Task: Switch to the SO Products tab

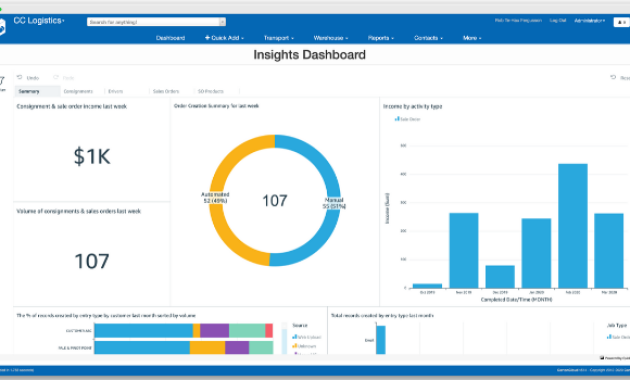Action: coord(211,91)
